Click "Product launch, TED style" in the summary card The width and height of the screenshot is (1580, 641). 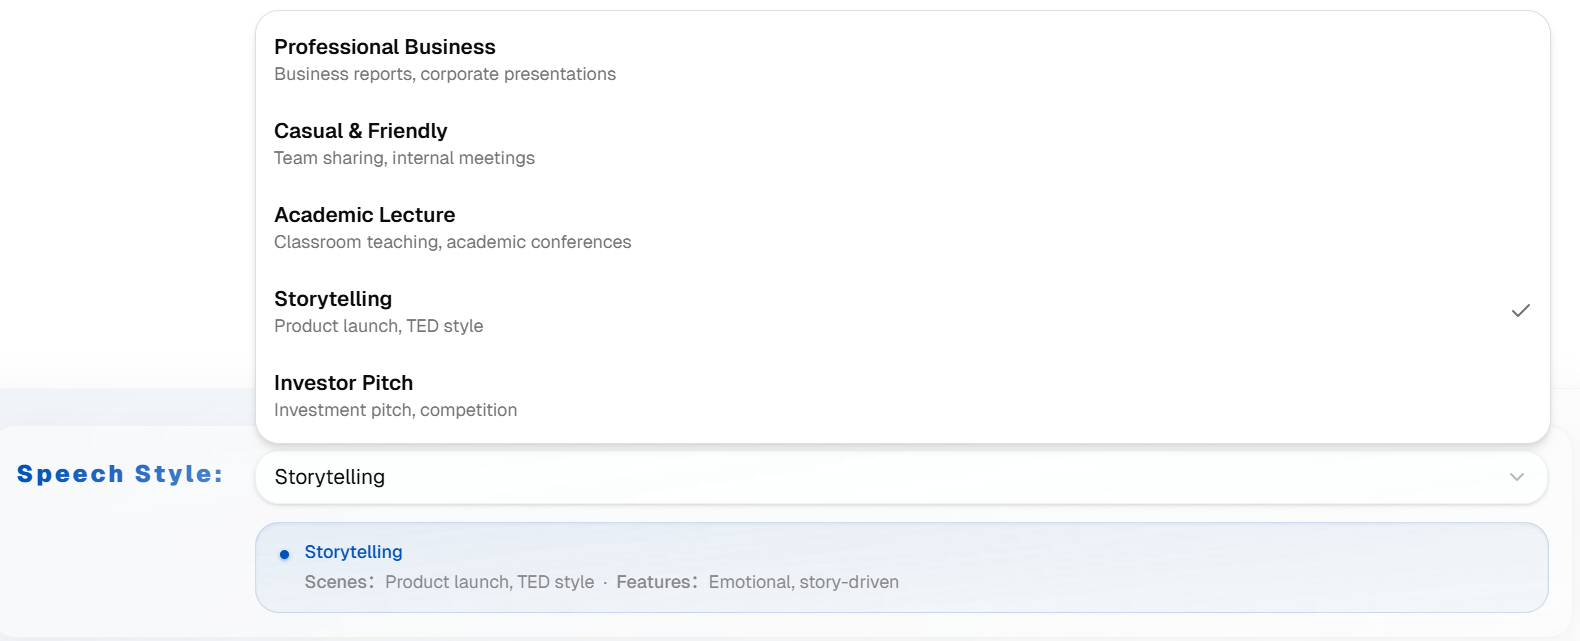489,582
